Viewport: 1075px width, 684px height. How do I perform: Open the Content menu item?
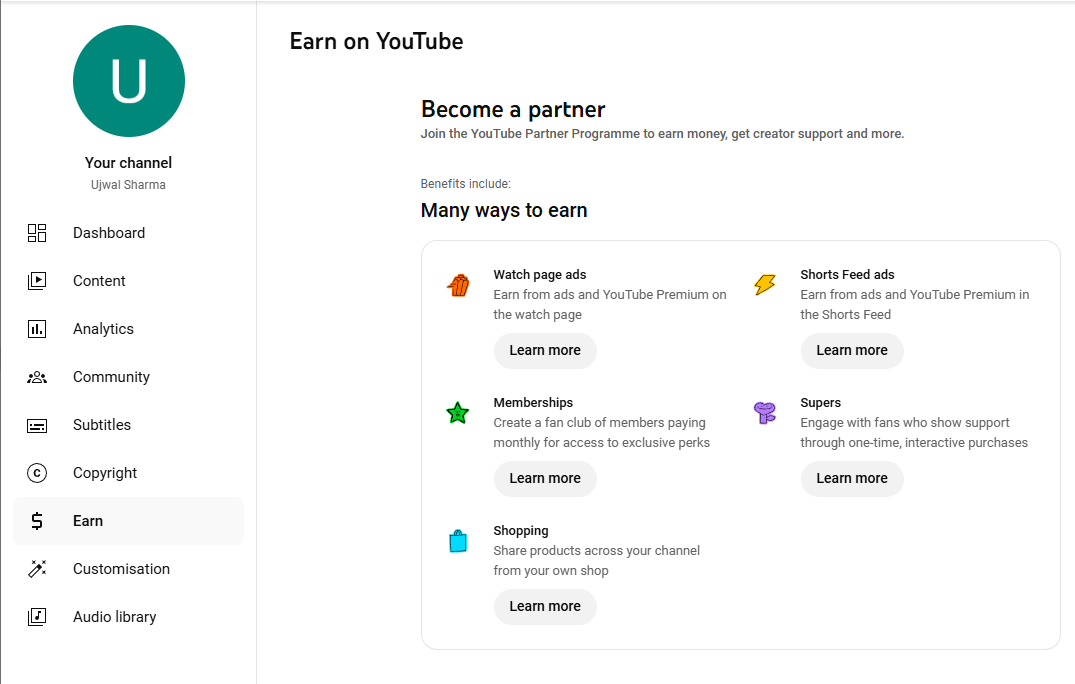[99, 281]
